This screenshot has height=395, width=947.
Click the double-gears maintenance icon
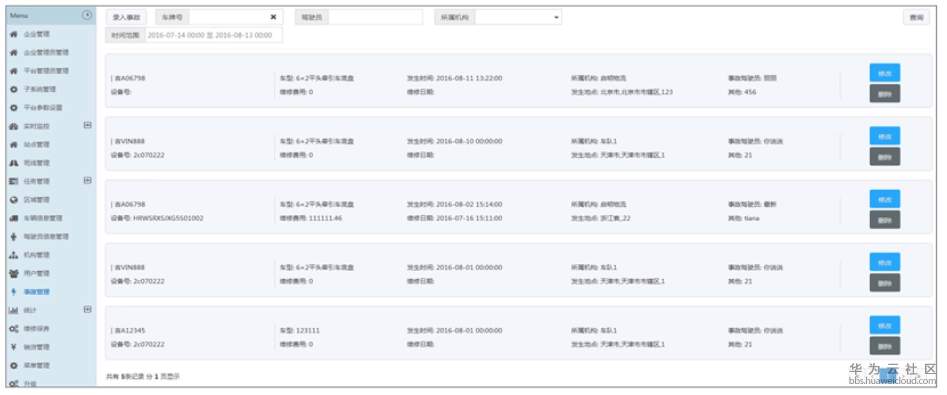click(14, 329)
